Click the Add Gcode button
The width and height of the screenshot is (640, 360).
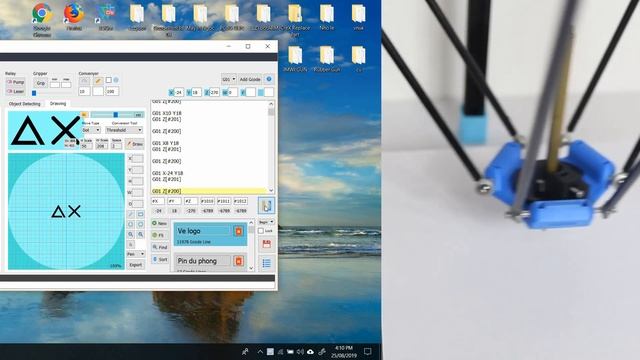(250, 79)
